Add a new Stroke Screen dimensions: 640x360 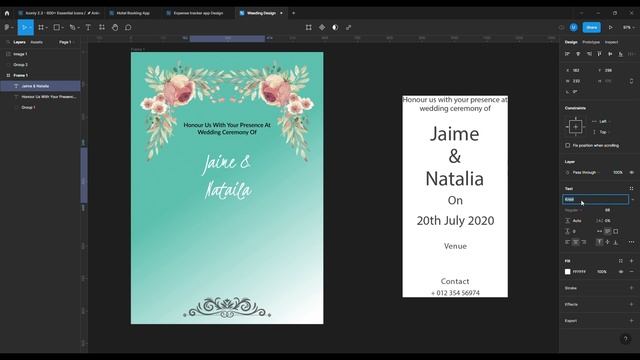(631, 288)
